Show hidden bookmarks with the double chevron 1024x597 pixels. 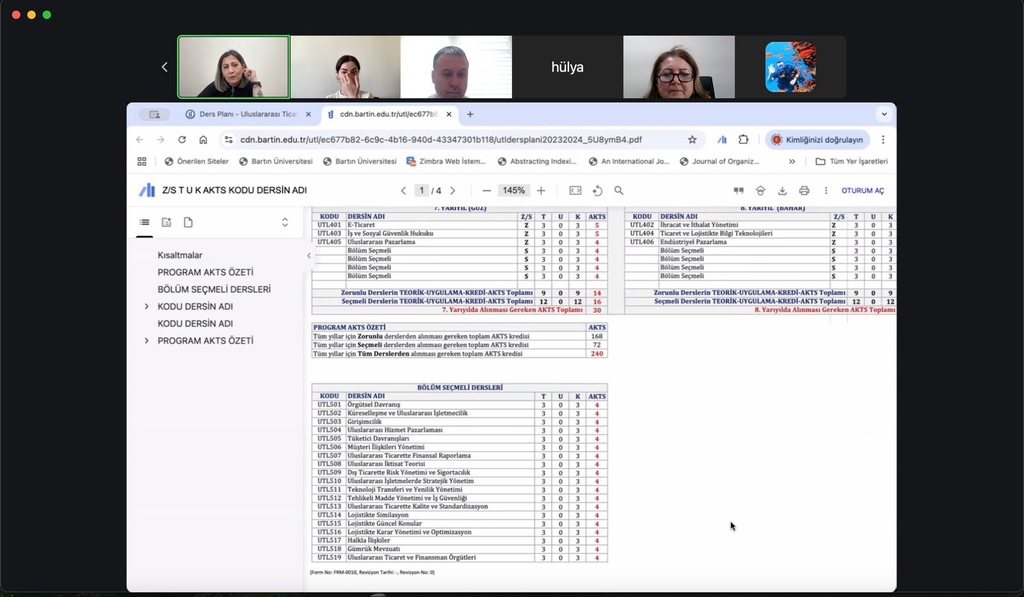(x=792, y=161)
